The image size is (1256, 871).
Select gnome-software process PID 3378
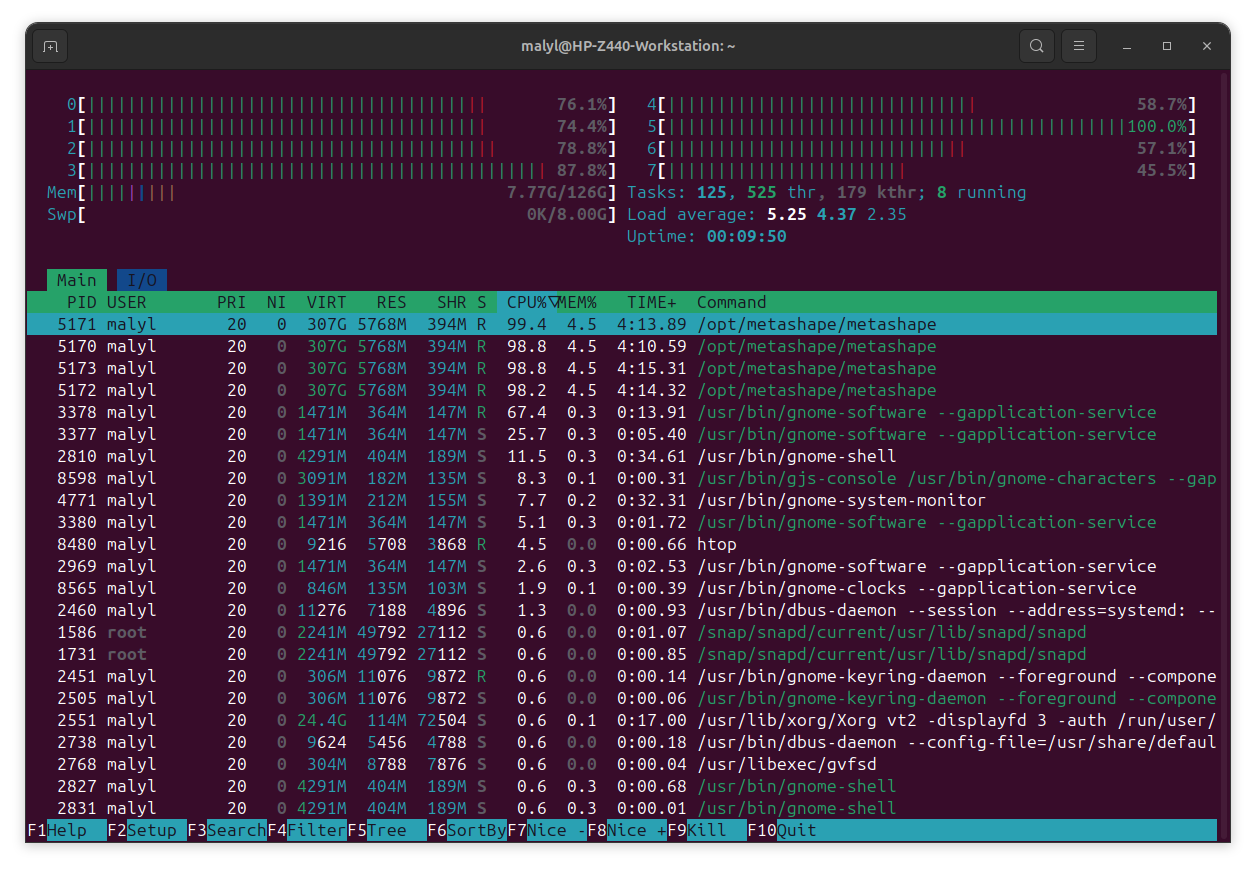pos(622,412)
